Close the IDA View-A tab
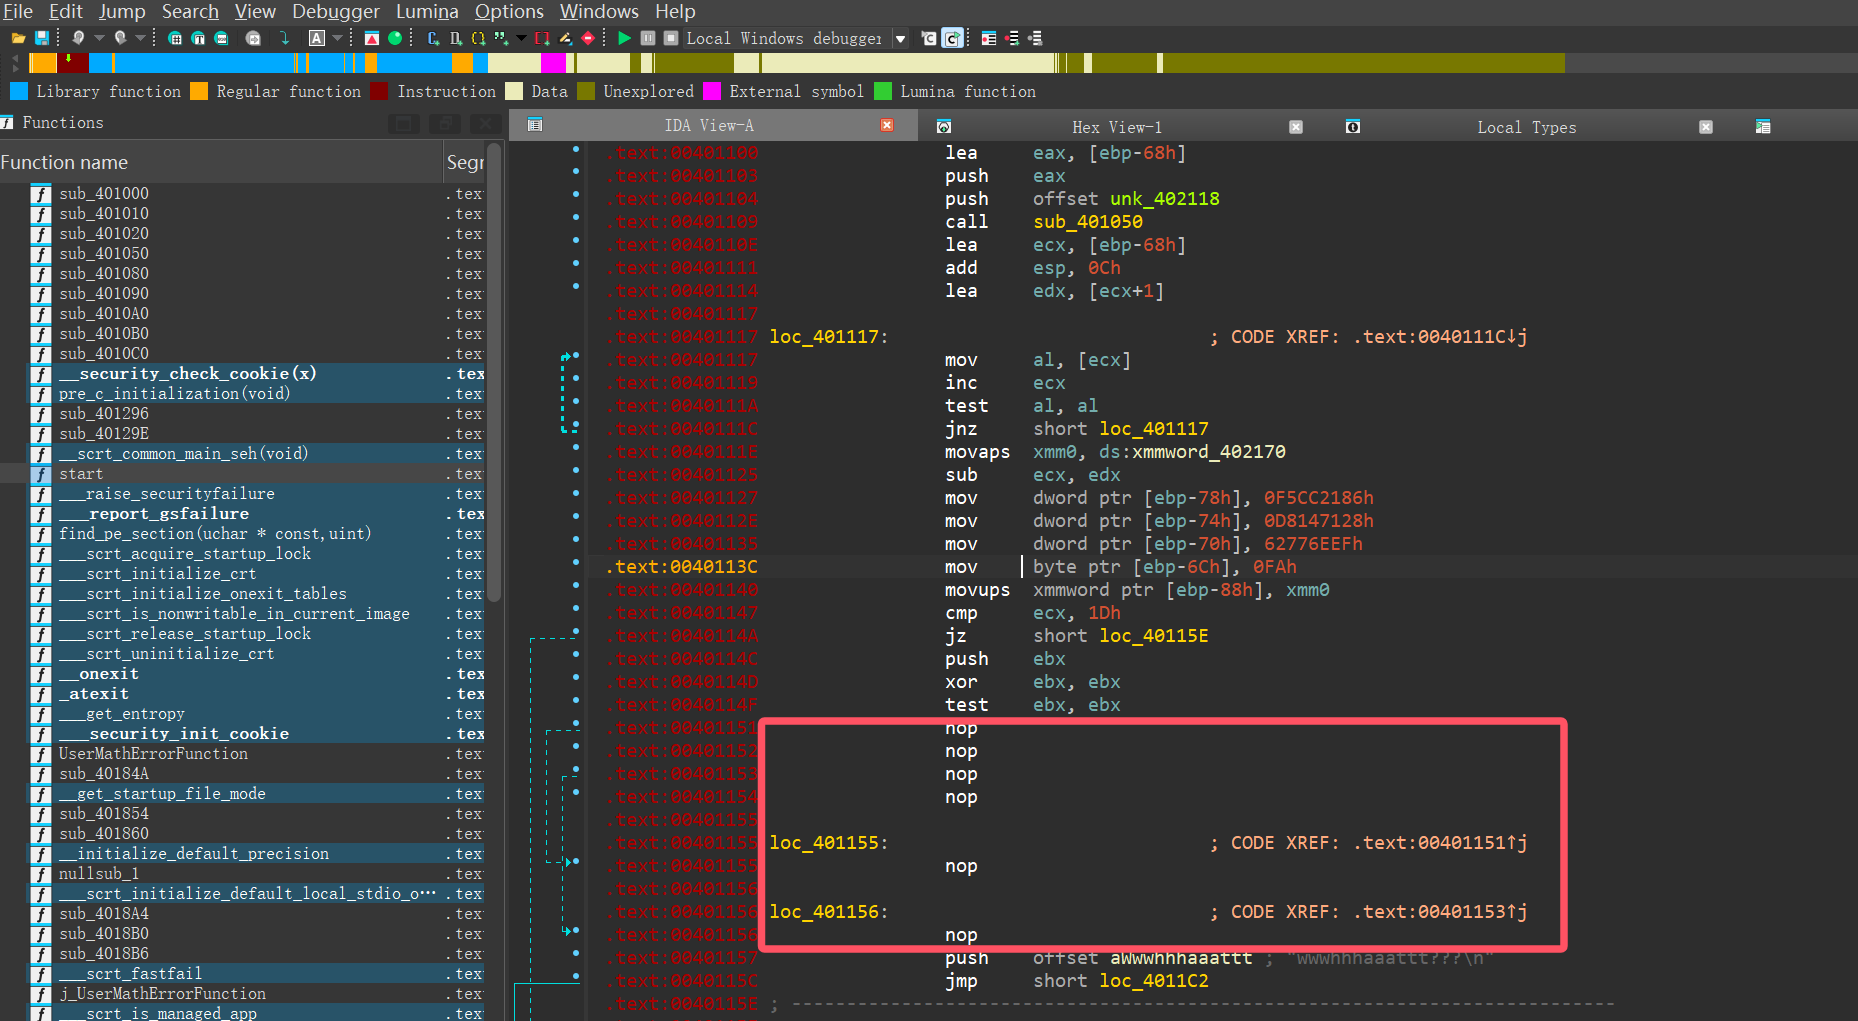1858x1021 pixels. pyautogui.click(x=886, y=125)
